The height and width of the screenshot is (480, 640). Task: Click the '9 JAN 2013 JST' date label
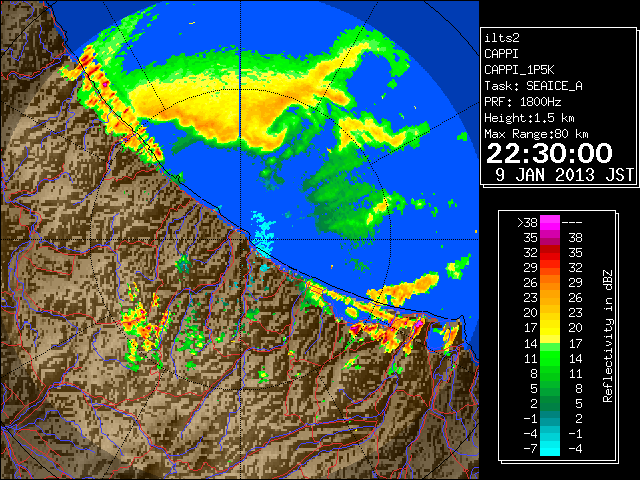[564, 175]
